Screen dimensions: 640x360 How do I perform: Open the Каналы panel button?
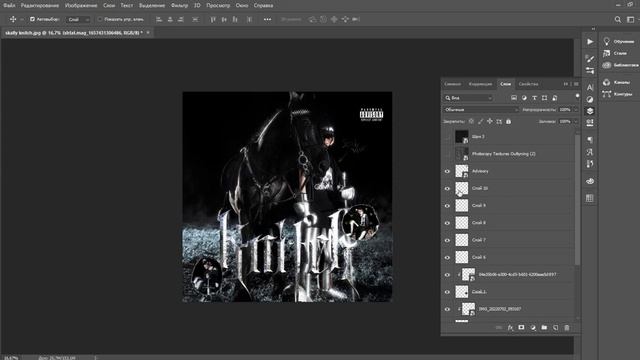click(x=617, y=82)
